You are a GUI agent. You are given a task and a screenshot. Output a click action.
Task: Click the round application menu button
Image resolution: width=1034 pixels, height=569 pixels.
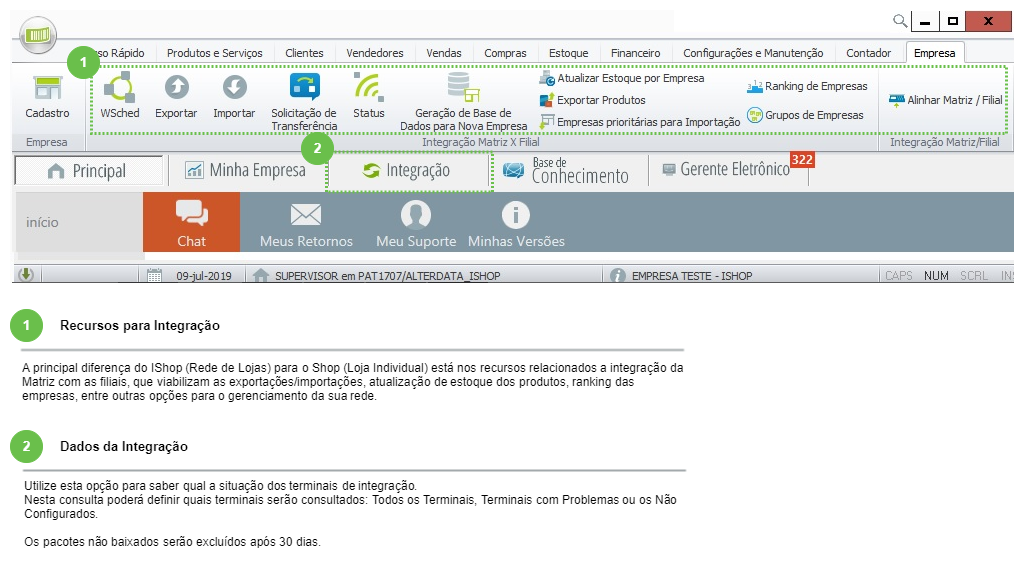point(38,34)
